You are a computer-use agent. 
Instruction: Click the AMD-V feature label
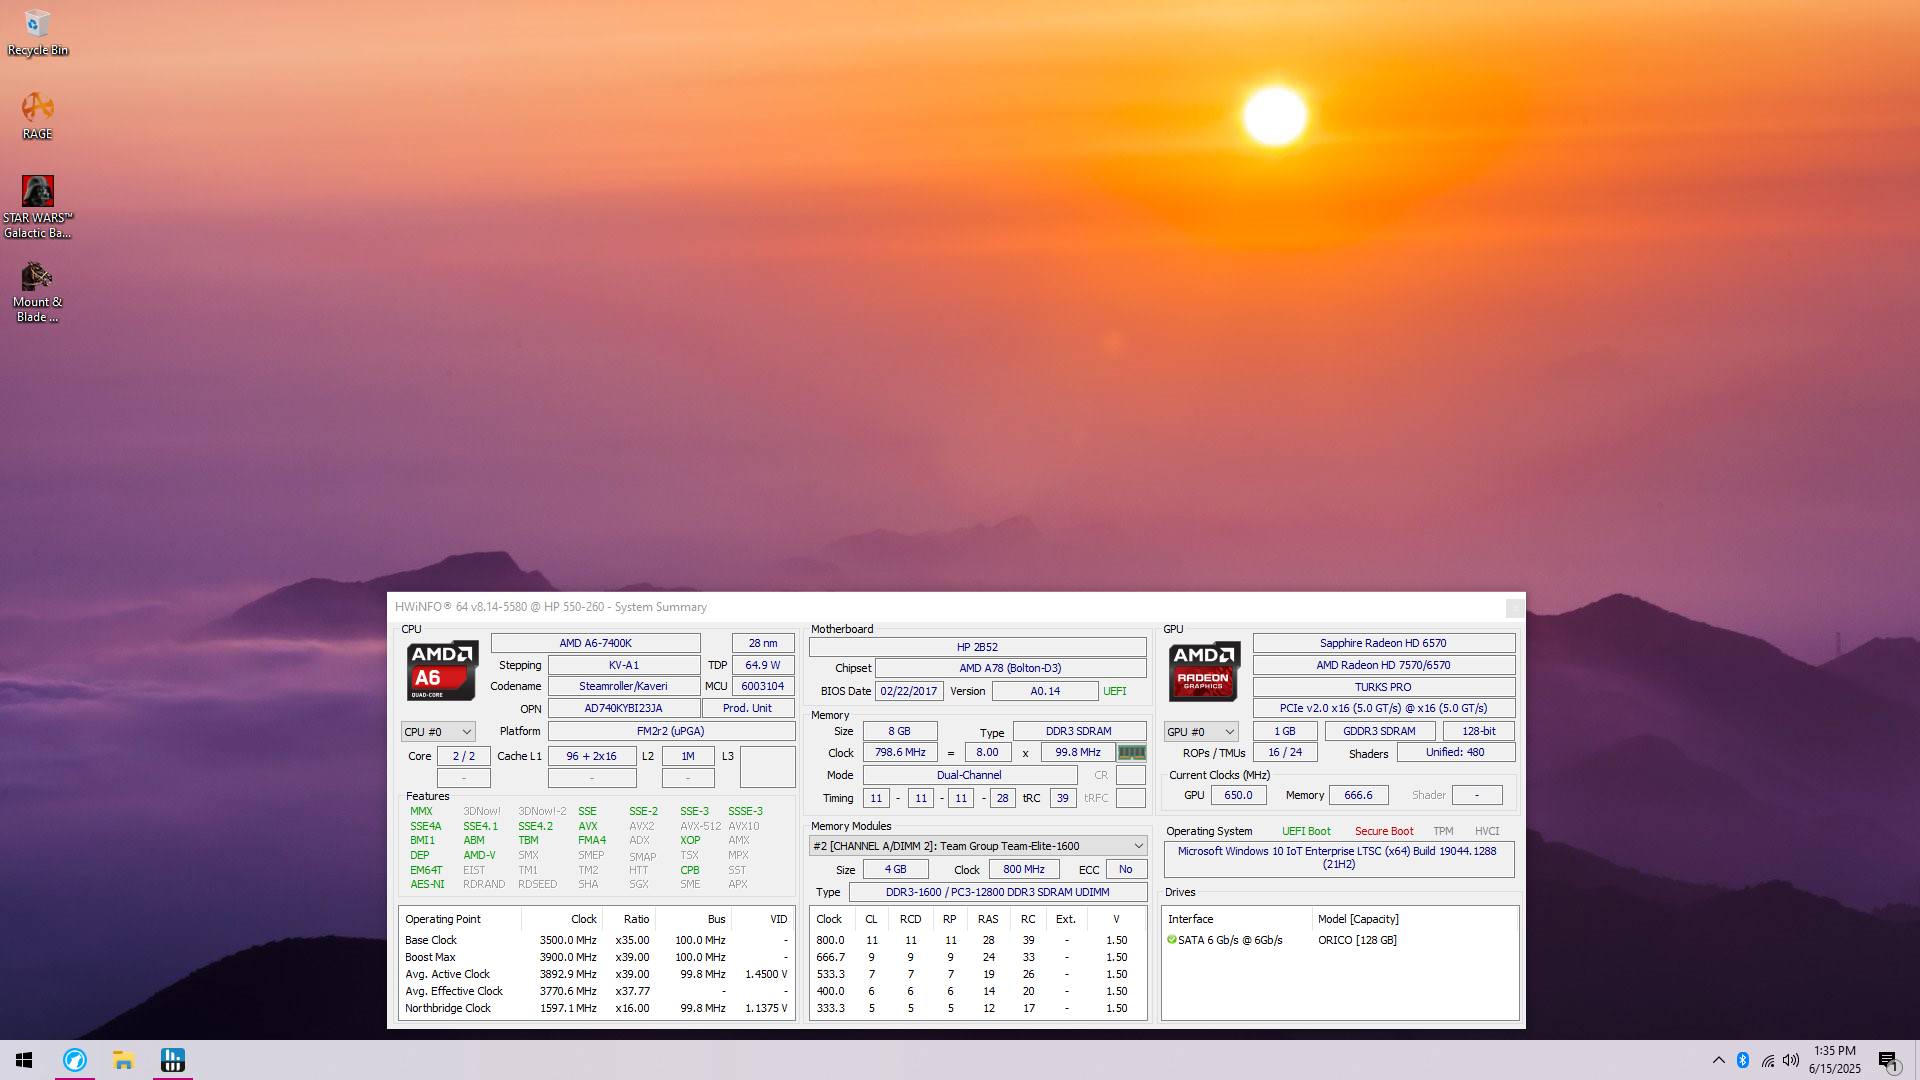[479, 855]
